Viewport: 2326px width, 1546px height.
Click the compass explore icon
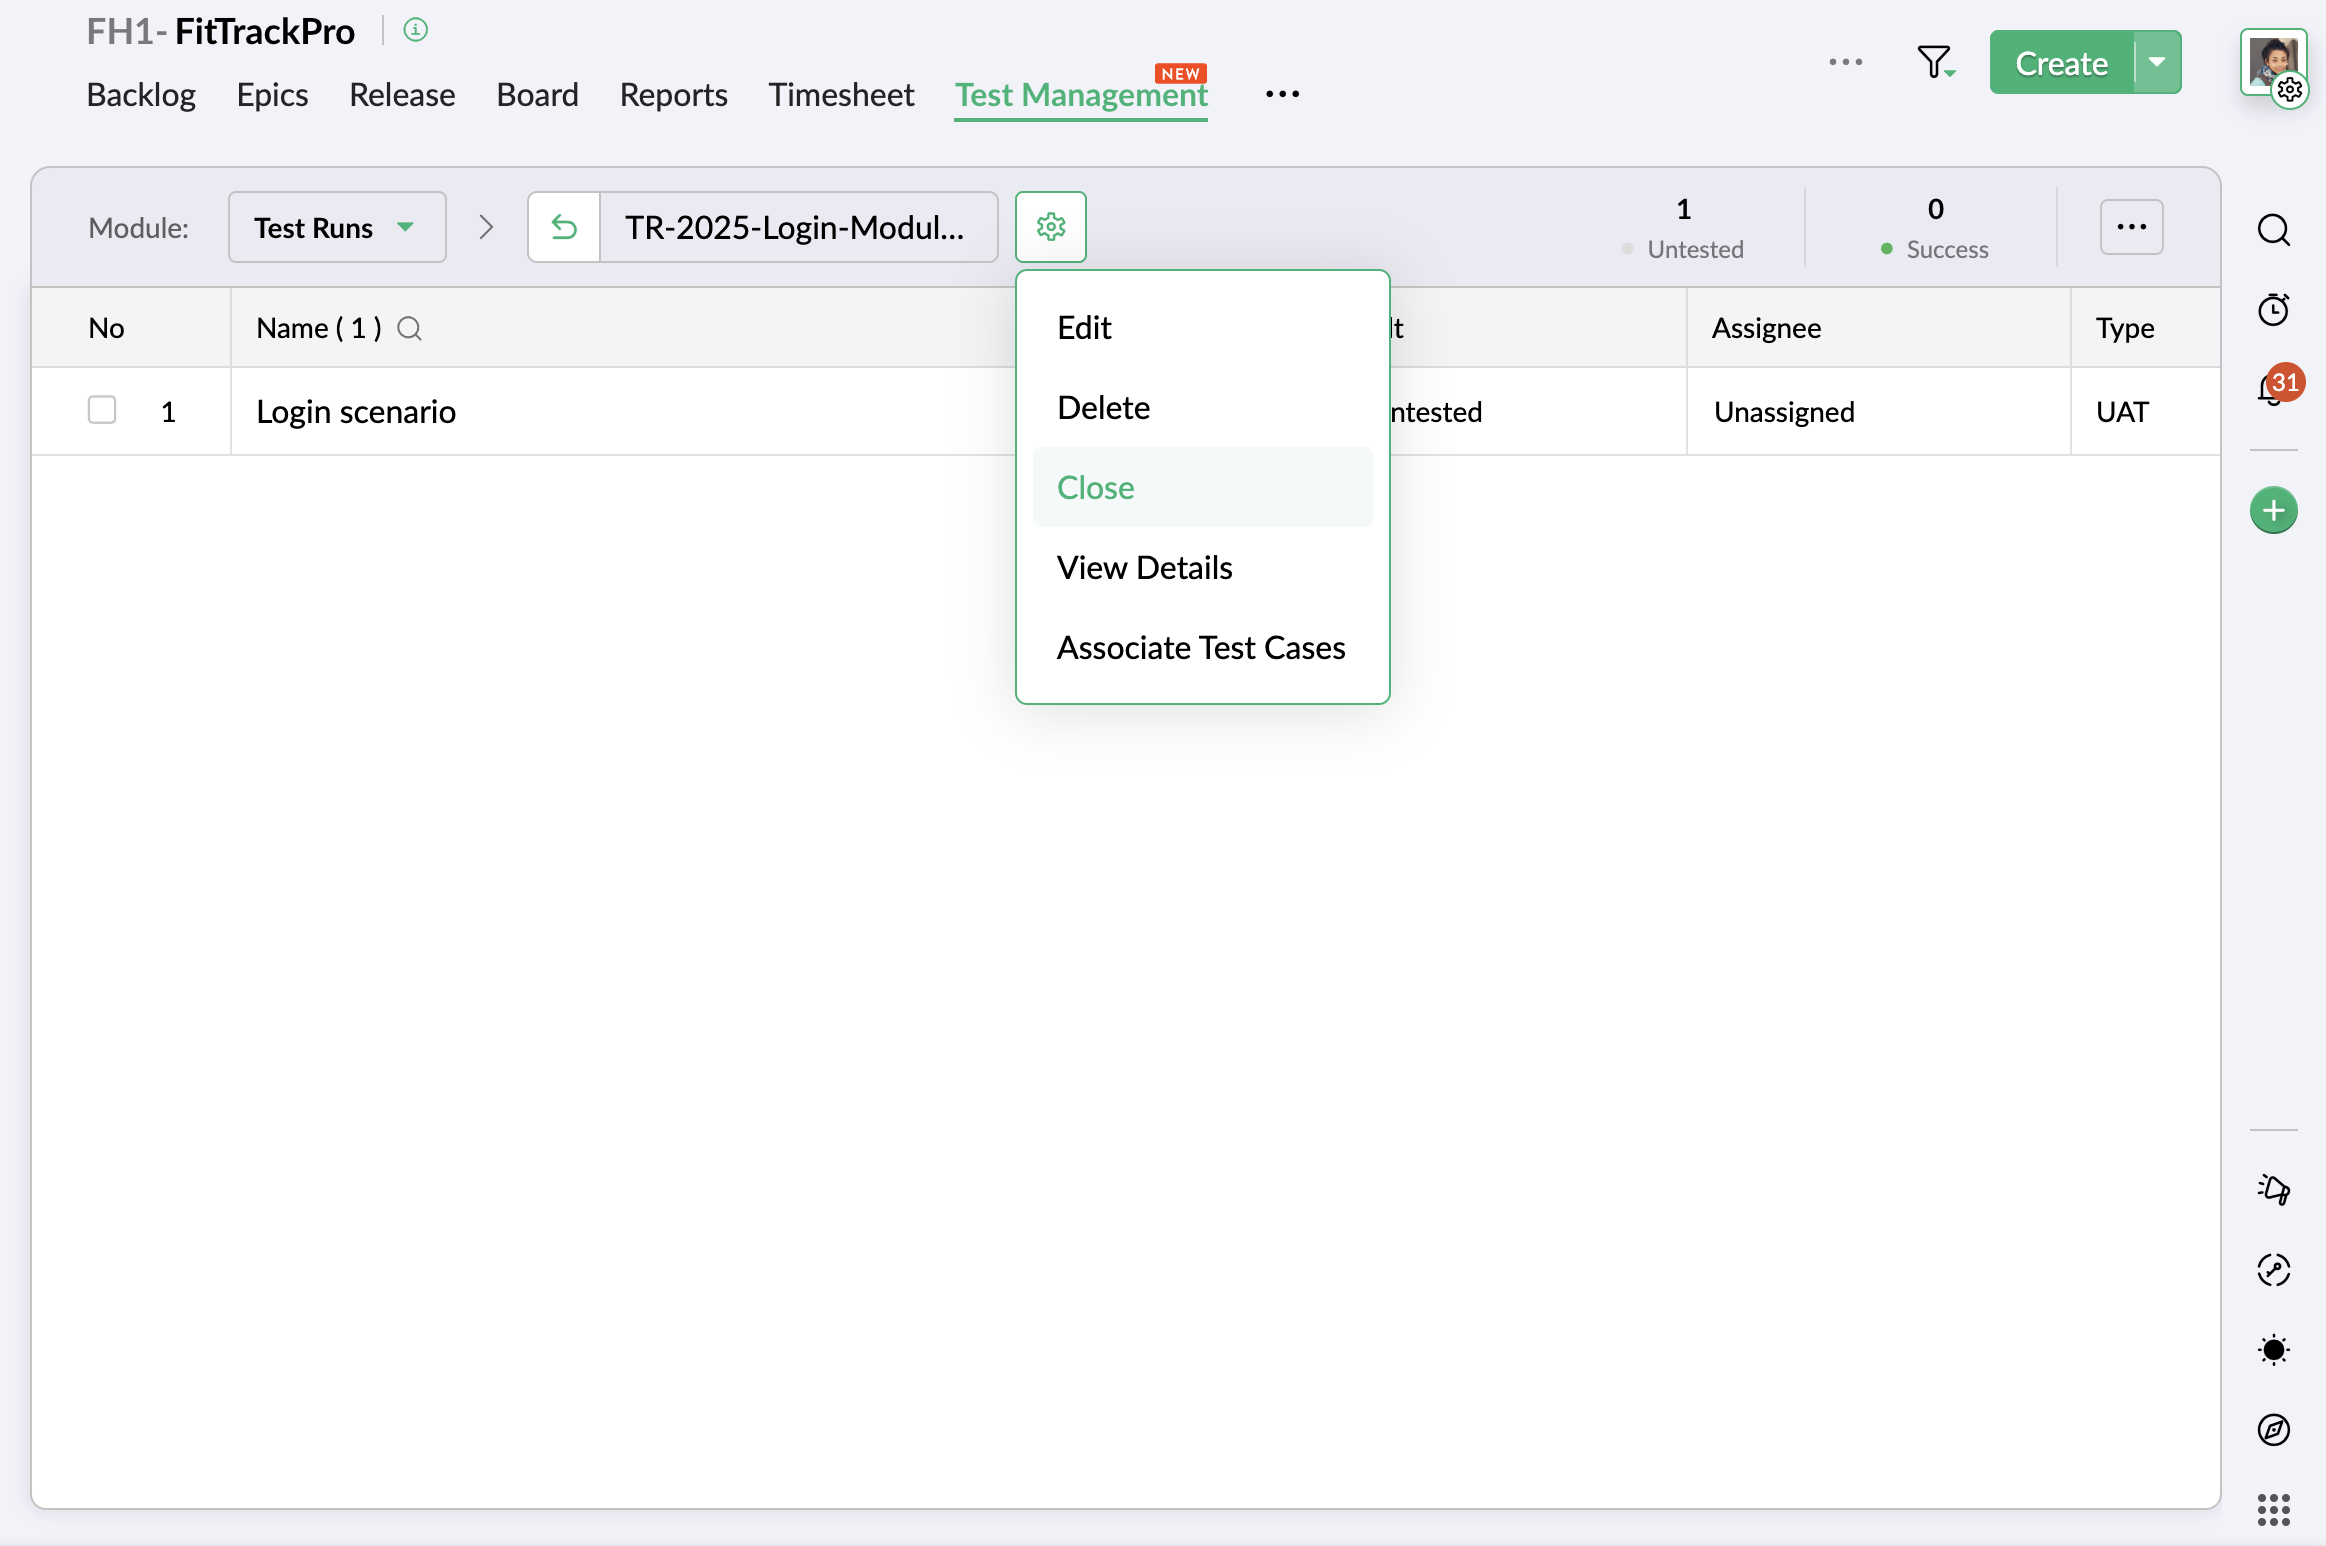(2273, 1430)
